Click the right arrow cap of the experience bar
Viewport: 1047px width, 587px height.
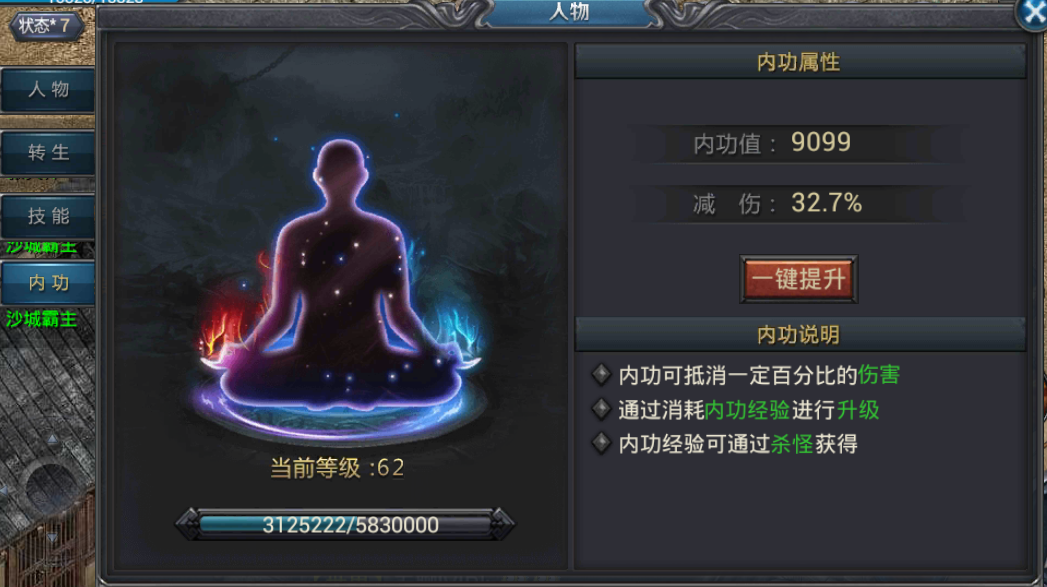(503, 524)
